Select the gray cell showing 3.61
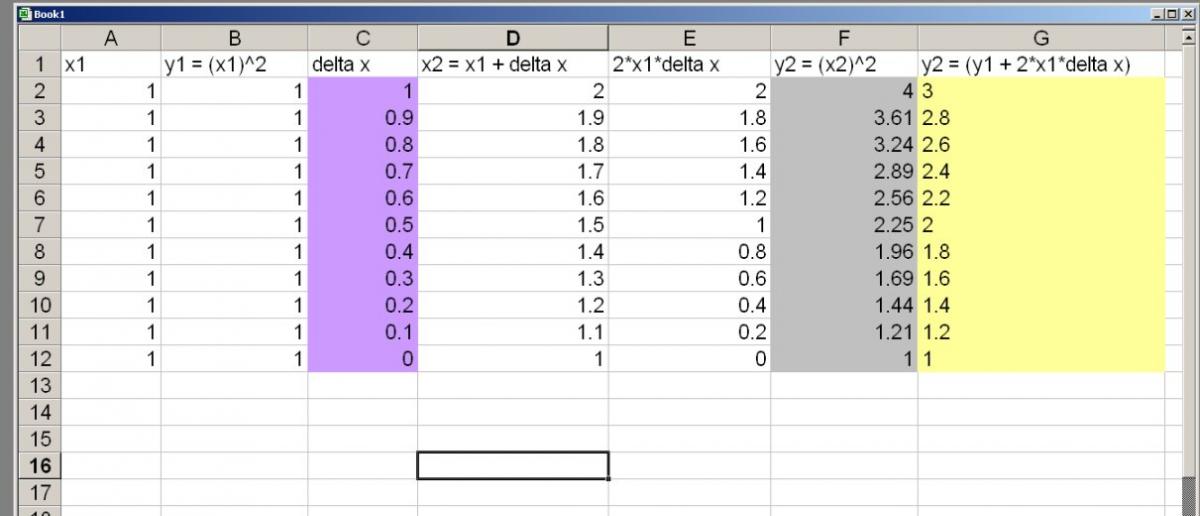1200x516 pixels. pos(844,118)
